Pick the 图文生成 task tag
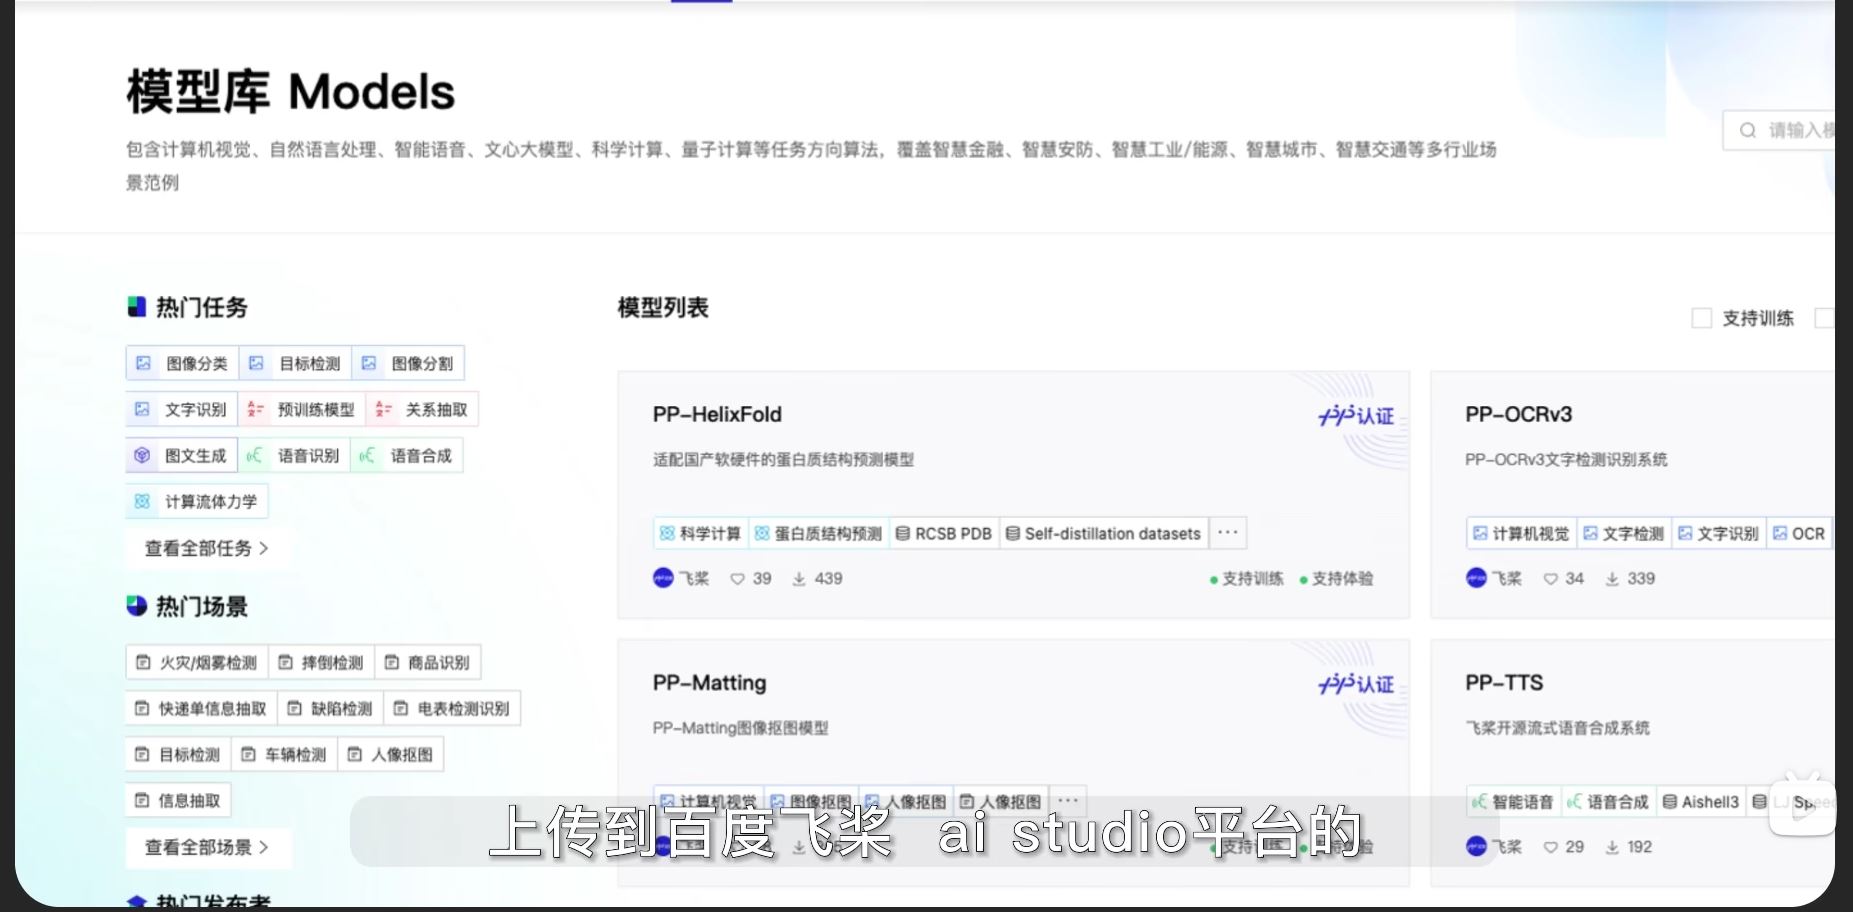1853x912 pixels. (181, 455)
